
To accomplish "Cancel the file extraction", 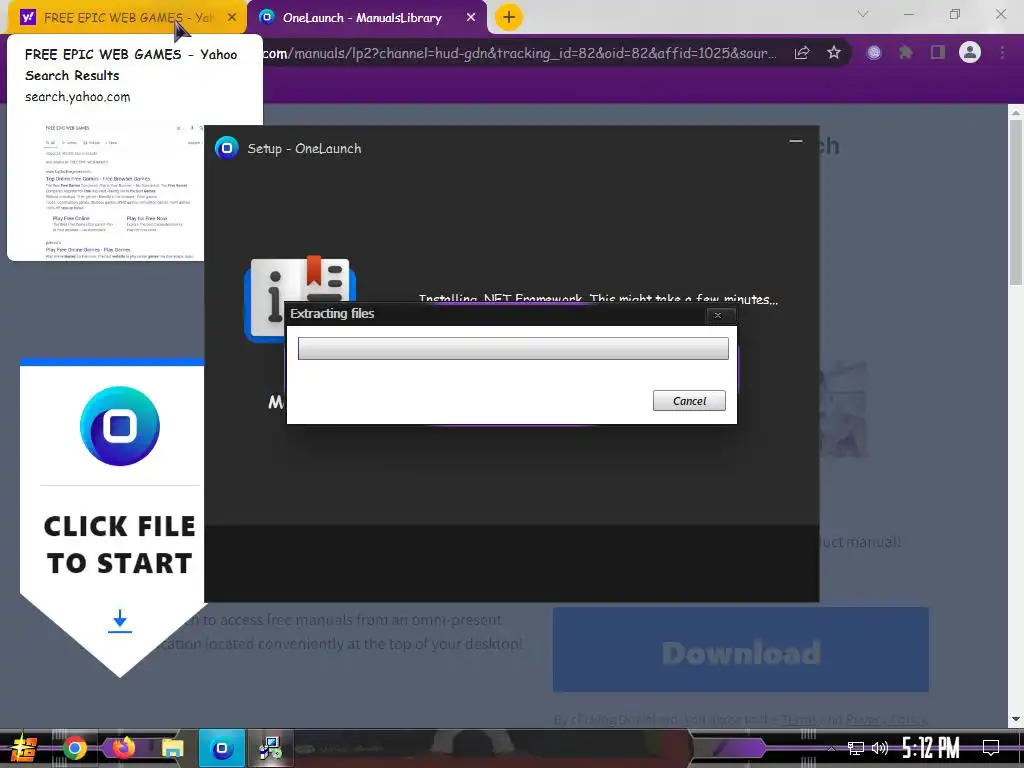I will point(689,401).
